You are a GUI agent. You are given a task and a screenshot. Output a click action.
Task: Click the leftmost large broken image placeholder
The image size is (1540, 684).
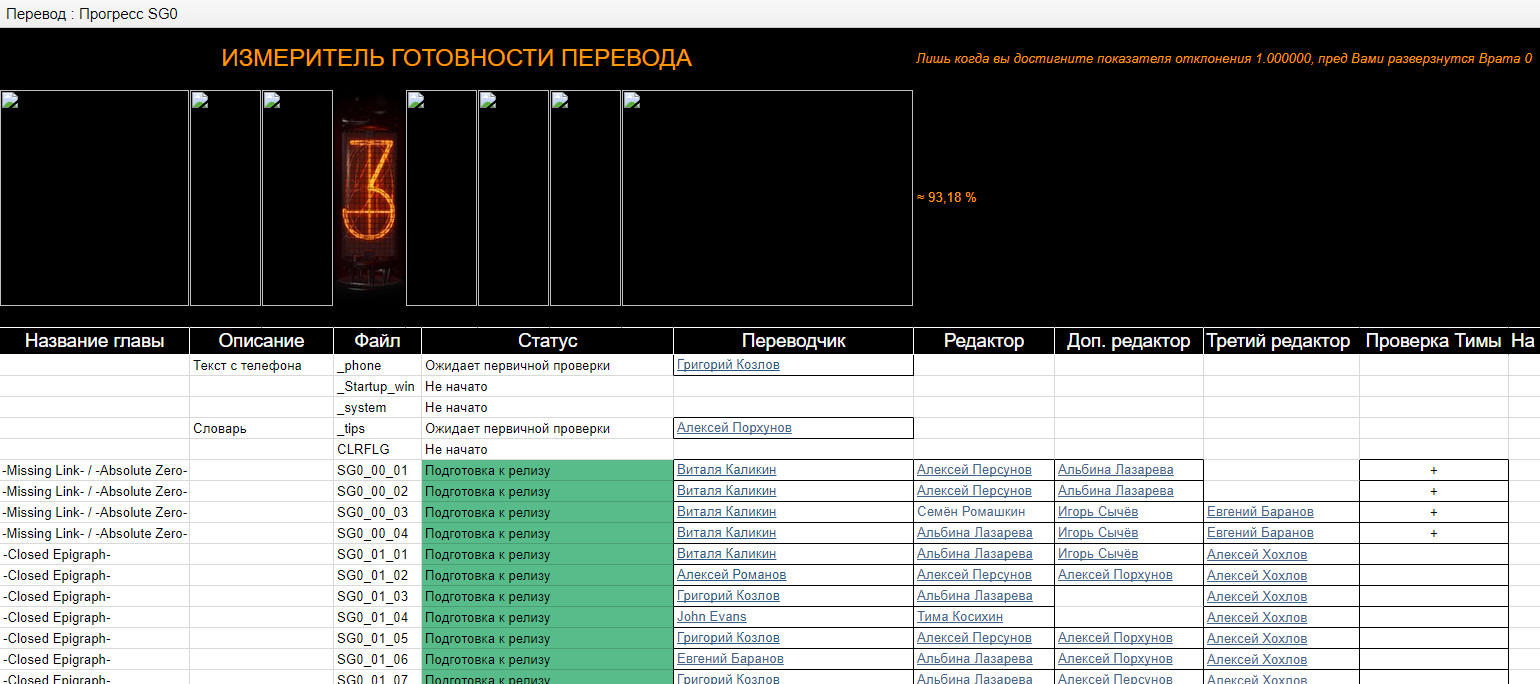coord(95,198)
